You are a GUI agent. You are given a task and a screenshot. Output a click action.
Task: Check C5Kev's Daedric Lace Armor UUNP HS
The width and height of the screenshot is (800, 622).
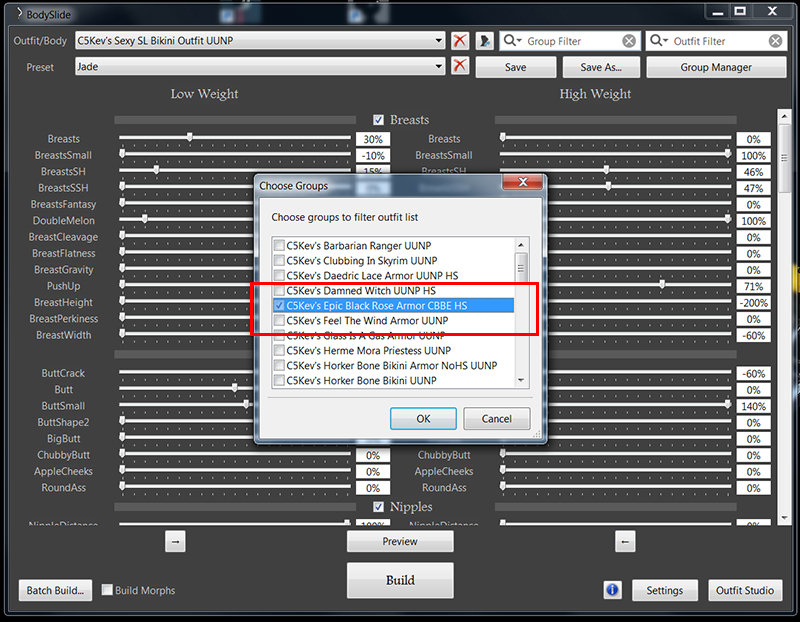pyautogui.click(x=279, y=276)
